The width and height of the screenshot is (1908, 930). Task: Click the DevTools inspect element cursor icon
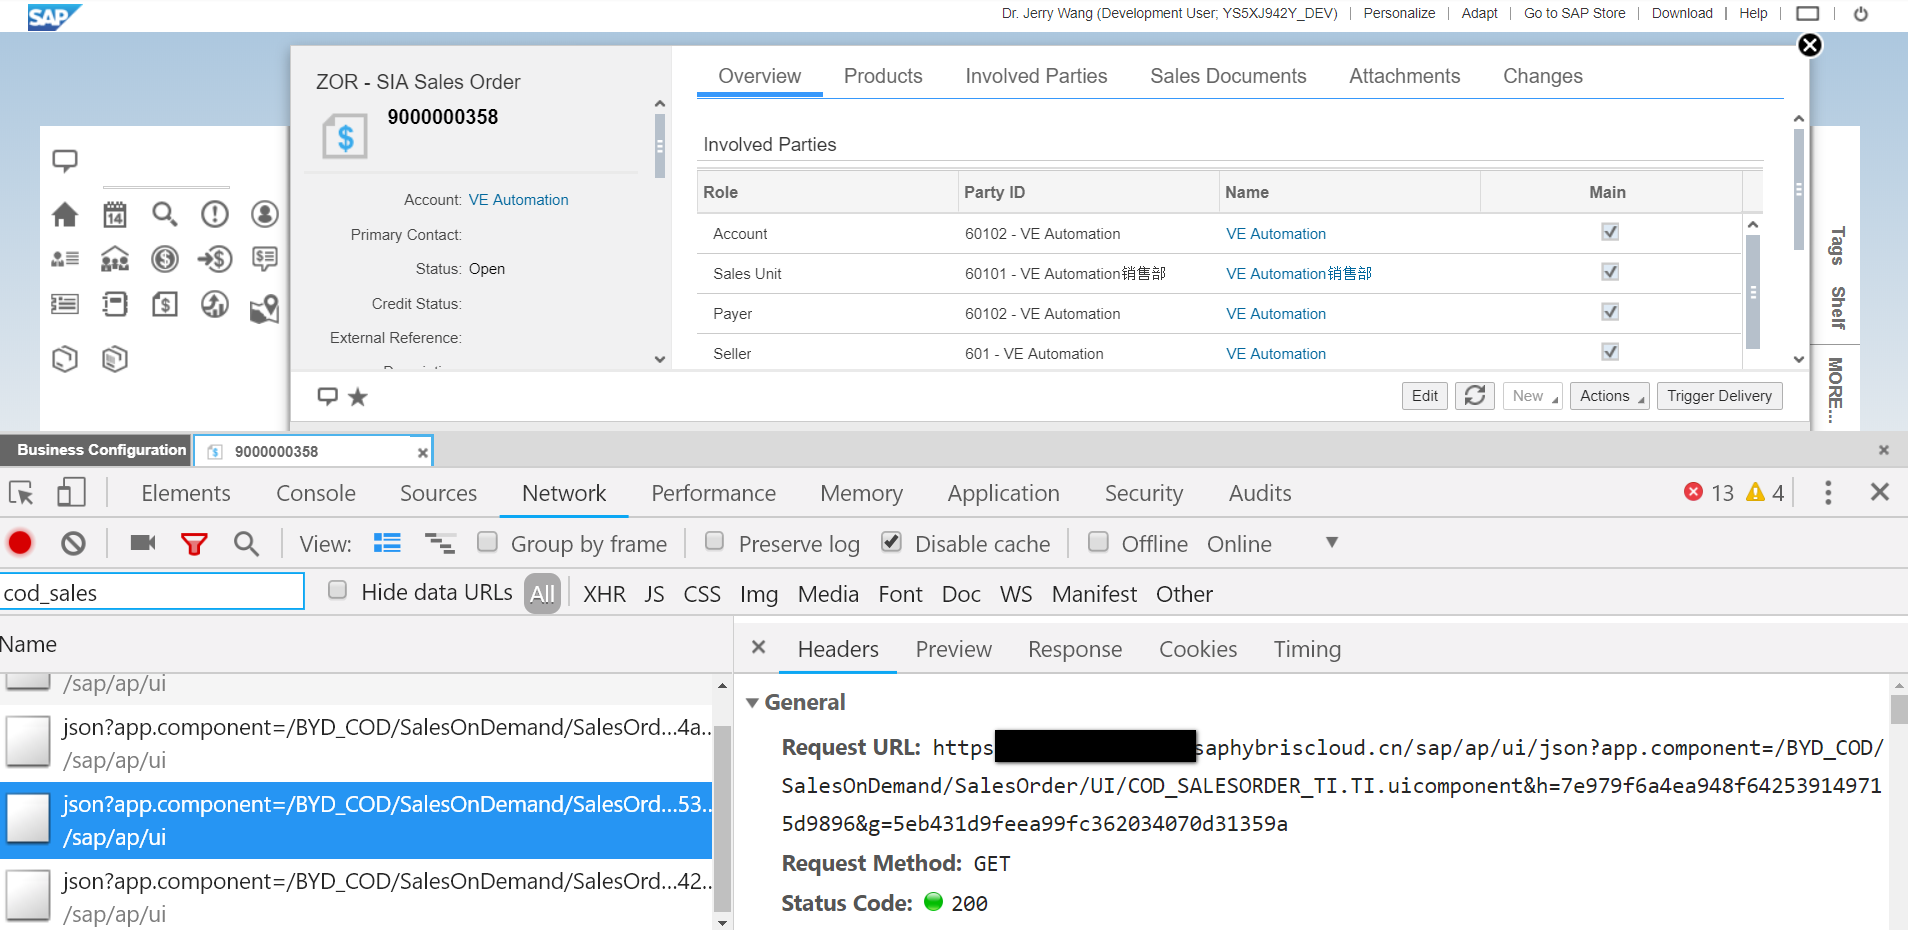click(x=21, y=493)
